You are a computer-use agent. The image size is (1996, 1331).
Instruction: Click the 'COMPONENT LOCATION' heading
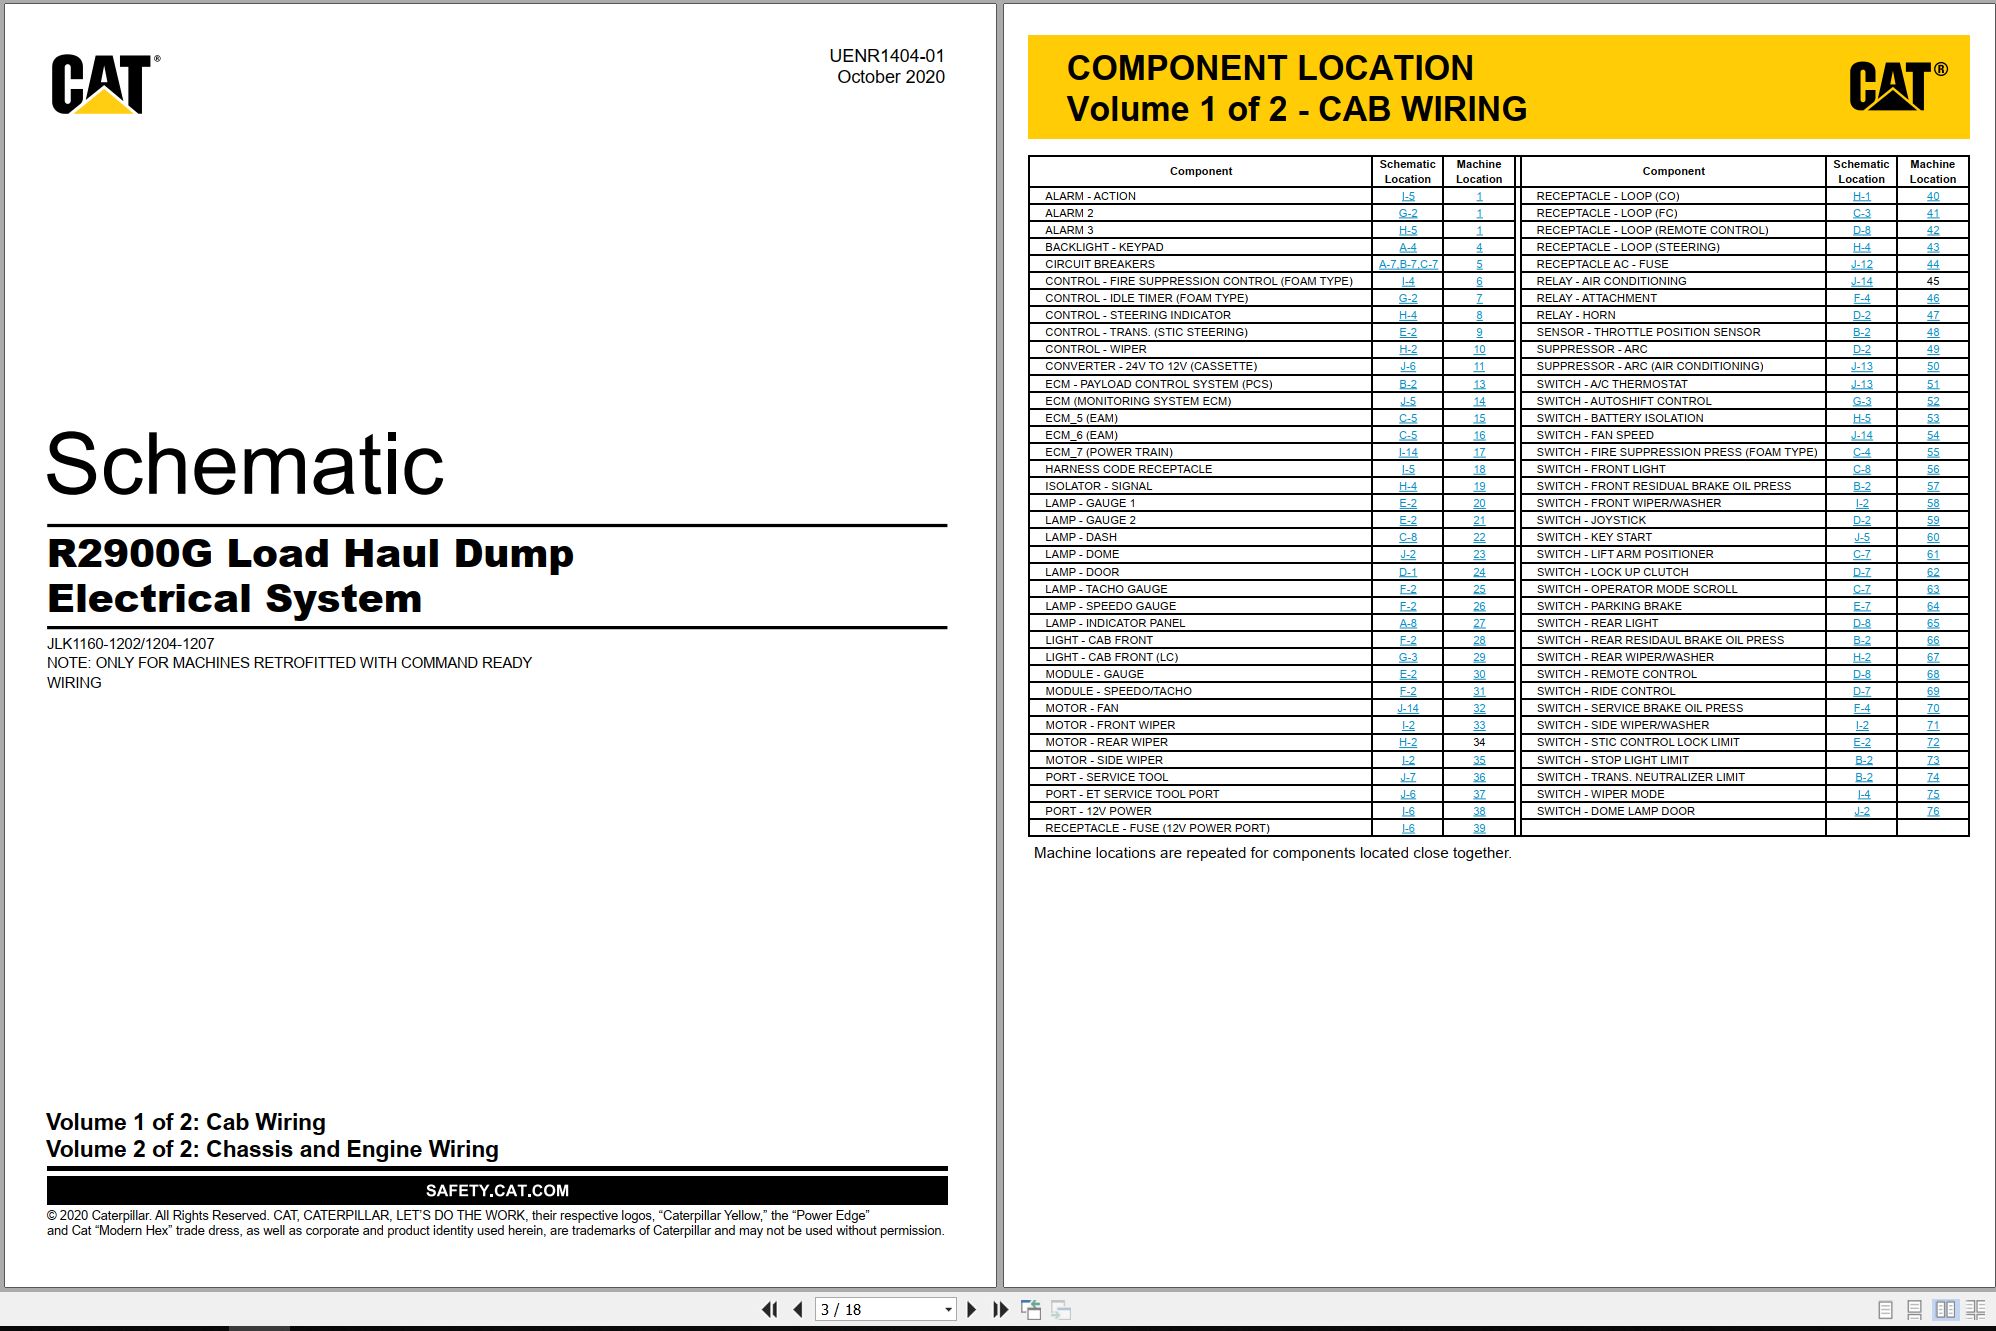(1270, 68)
